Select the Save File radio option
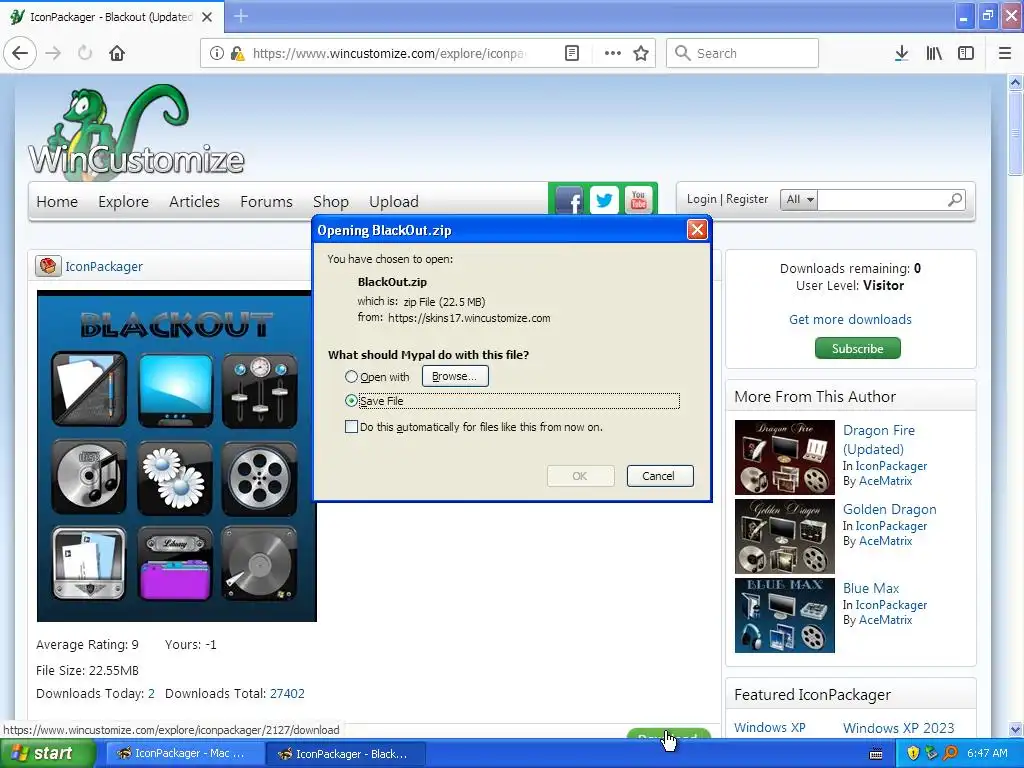 coord(351,401)
